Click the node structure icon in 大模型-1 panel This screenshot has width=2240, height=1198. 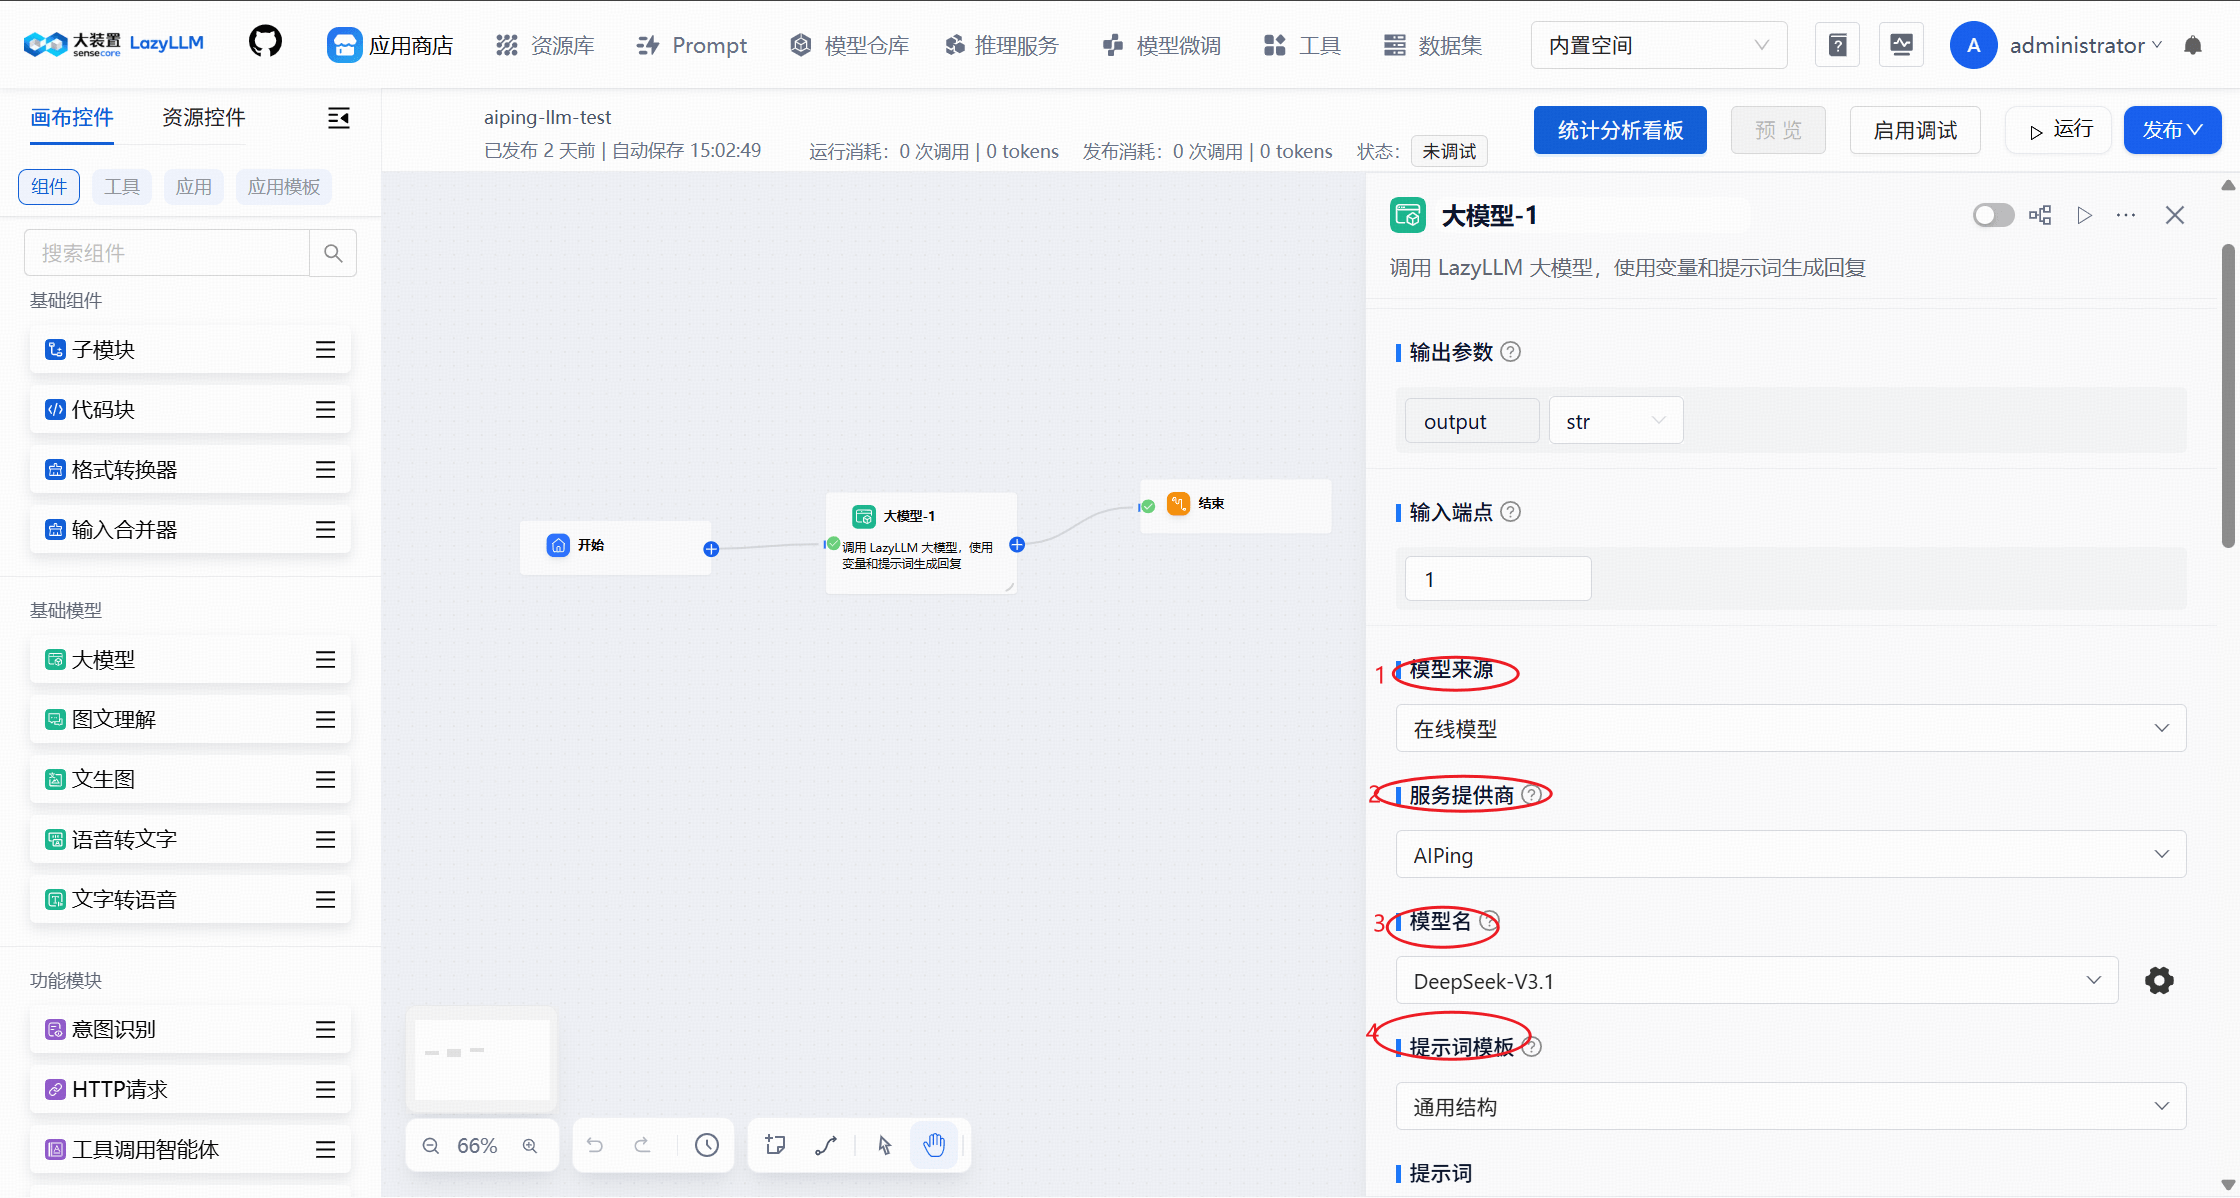pos(2040,214)
